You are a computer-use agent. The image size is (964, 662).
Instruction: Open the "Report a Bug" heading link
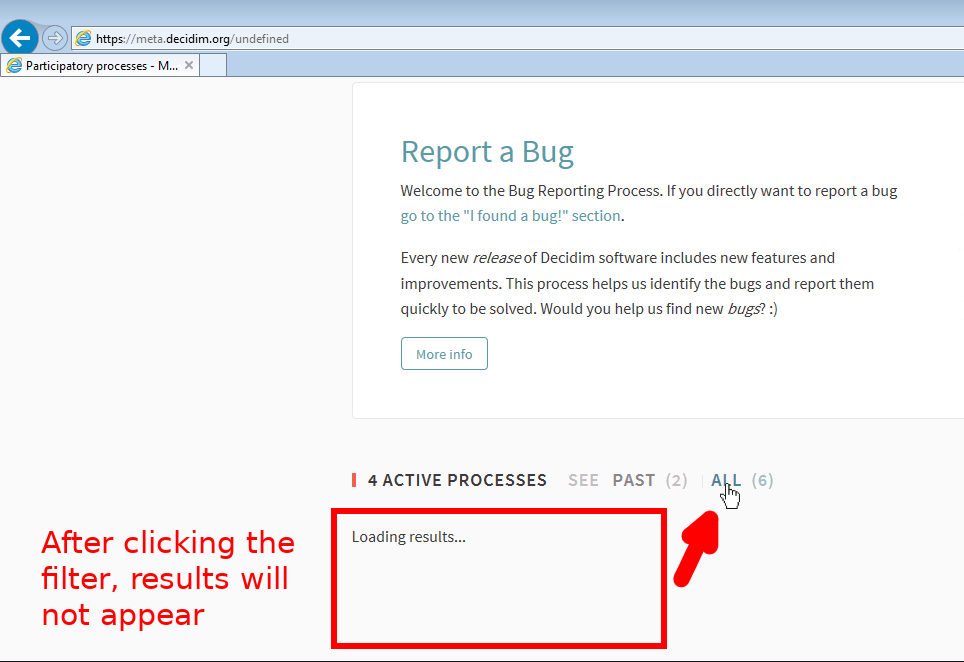point(487,152)
